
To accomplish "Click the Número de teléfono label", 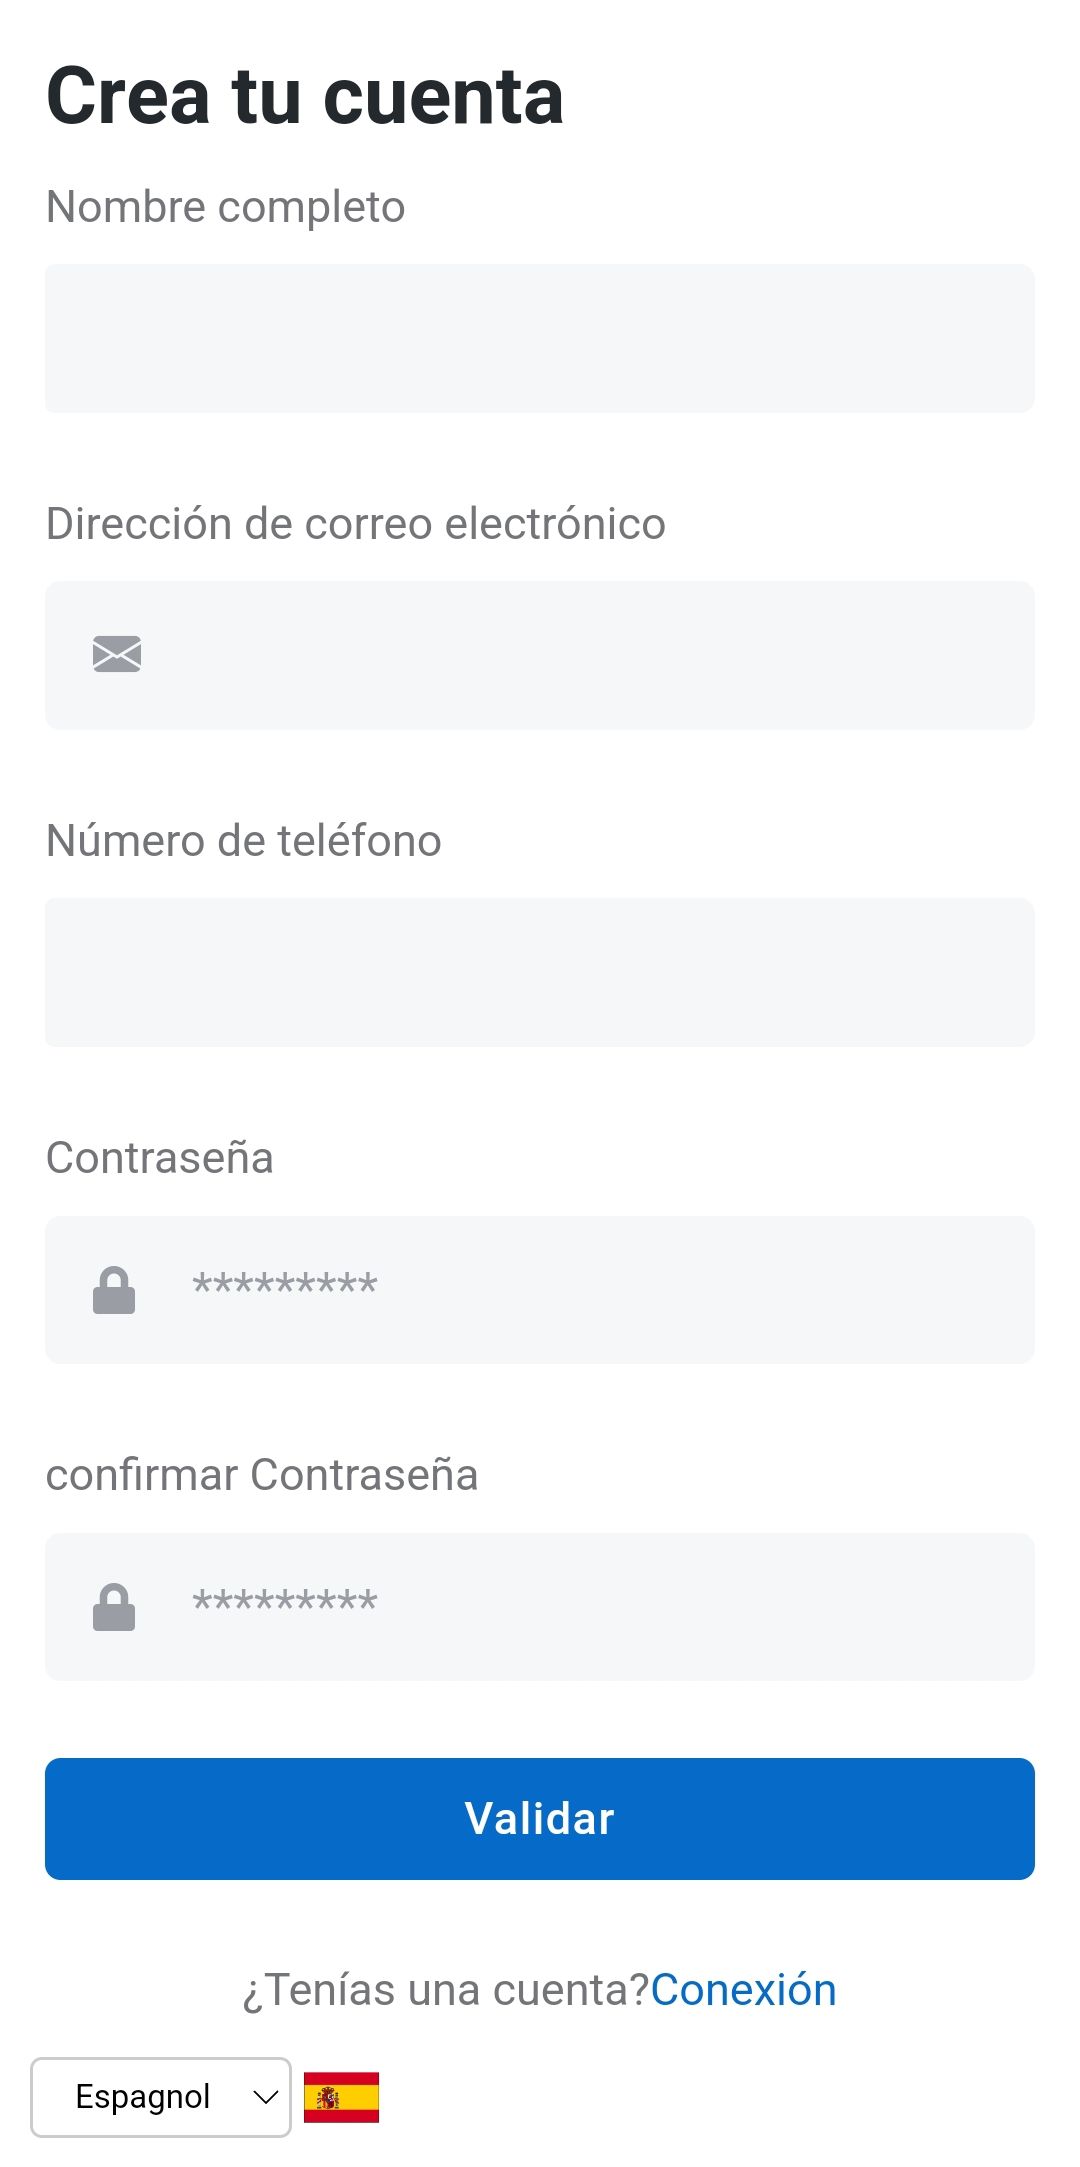I will [244, 841].
